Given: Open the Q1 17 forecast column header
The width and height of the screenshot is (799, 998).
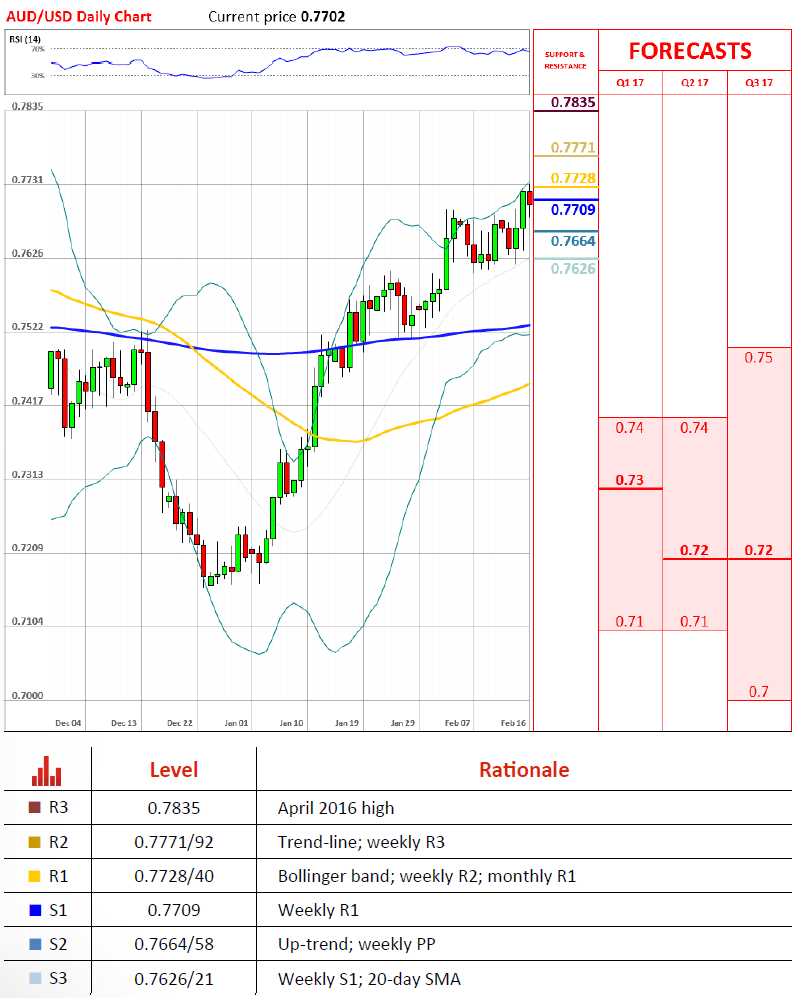Looking at the screenshot, I should point(630,83).
